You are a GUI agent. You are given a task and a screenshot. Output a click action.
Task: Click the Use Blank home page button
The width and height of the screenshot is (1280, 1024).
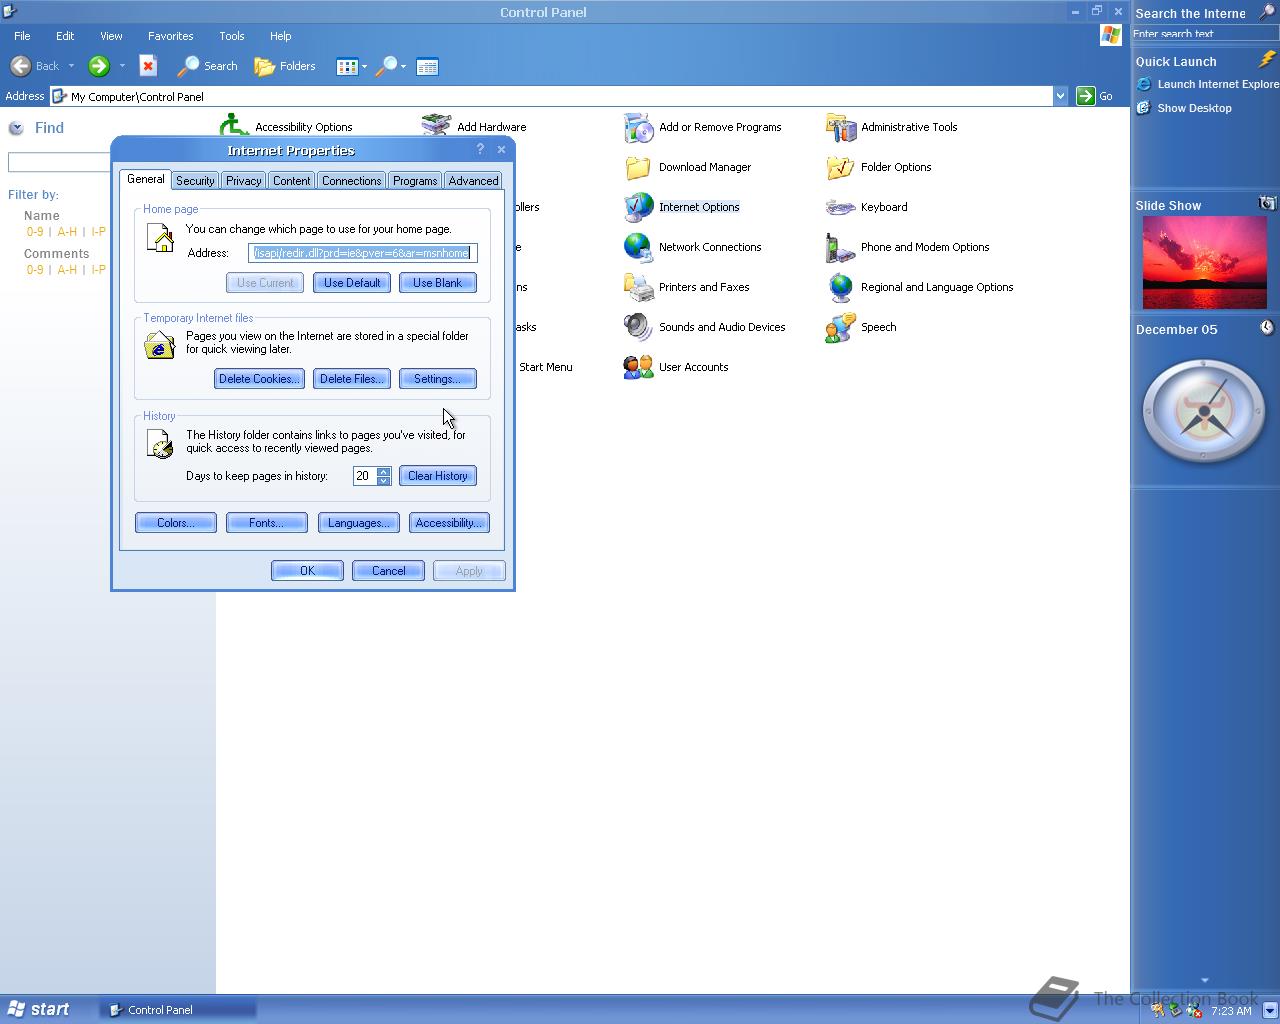(437, 283)
